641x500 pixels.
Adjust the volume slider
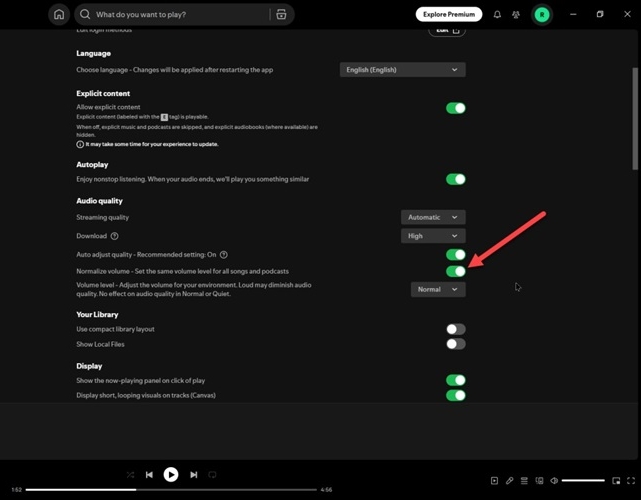coord(583,481)
